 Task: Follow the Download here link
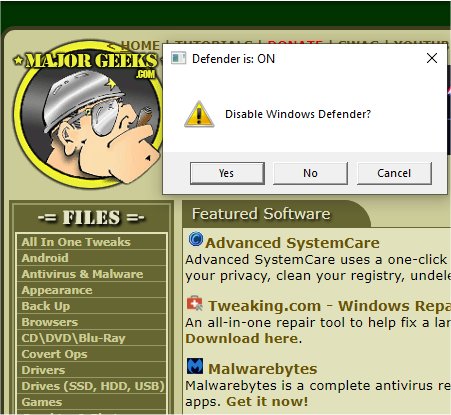(x=242, y=338)
